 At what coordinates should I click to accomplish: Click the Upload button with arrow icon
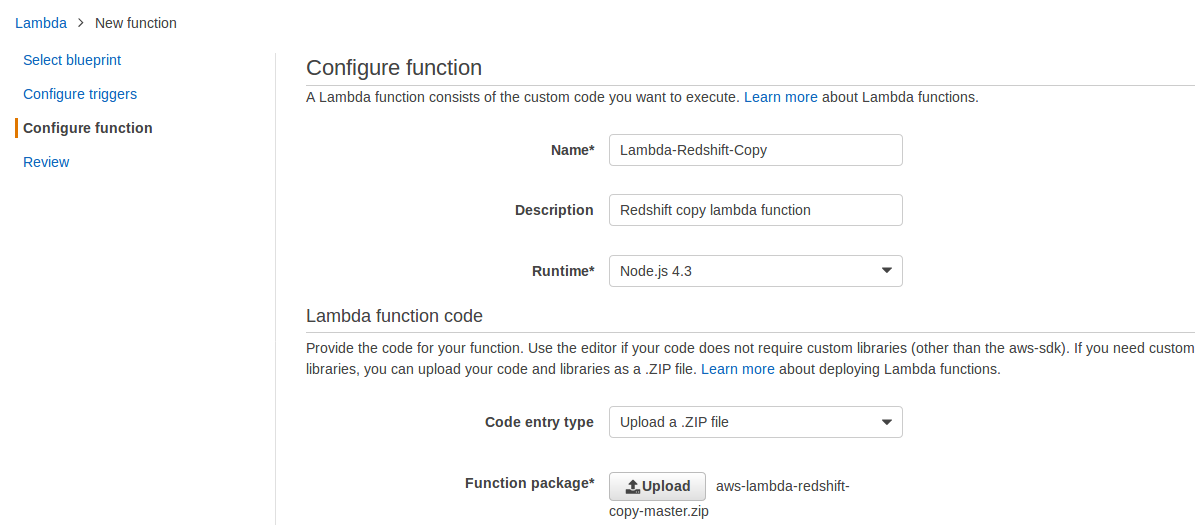[x=657, y=487]
